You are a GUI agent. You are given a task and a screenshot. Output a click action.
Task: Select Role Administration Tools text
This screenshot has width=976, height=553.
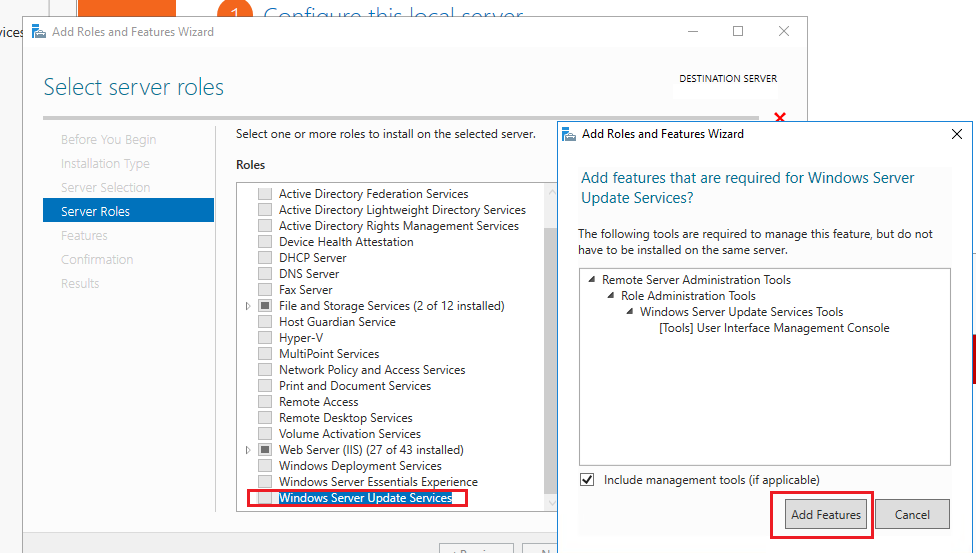coord(688,295)
